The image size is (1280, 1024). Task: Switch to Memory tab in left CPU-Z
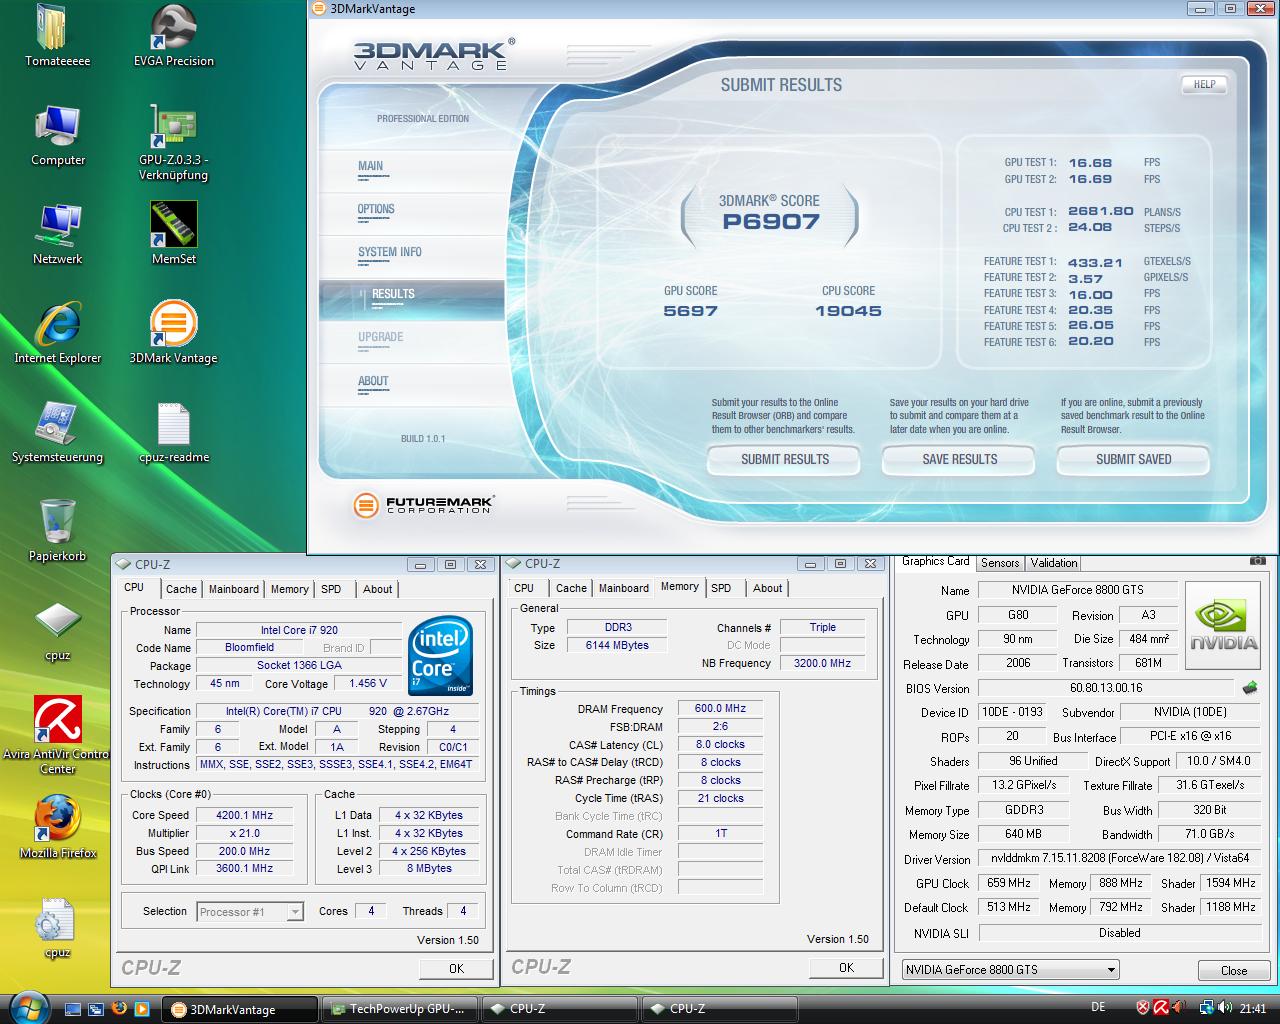[290, 589]
